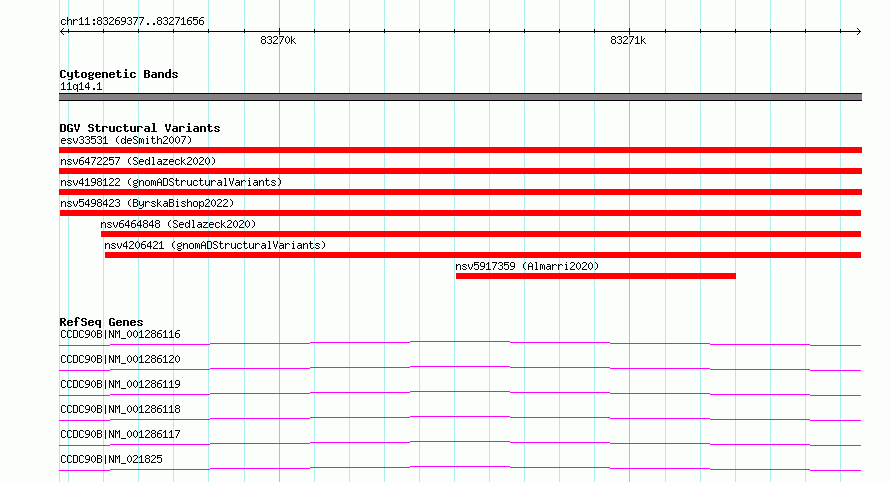Viewport: 890px width, 482px height.
Task: Open CCDC90B|NM_001286117 transcript label
Action: tap(120, 434)
